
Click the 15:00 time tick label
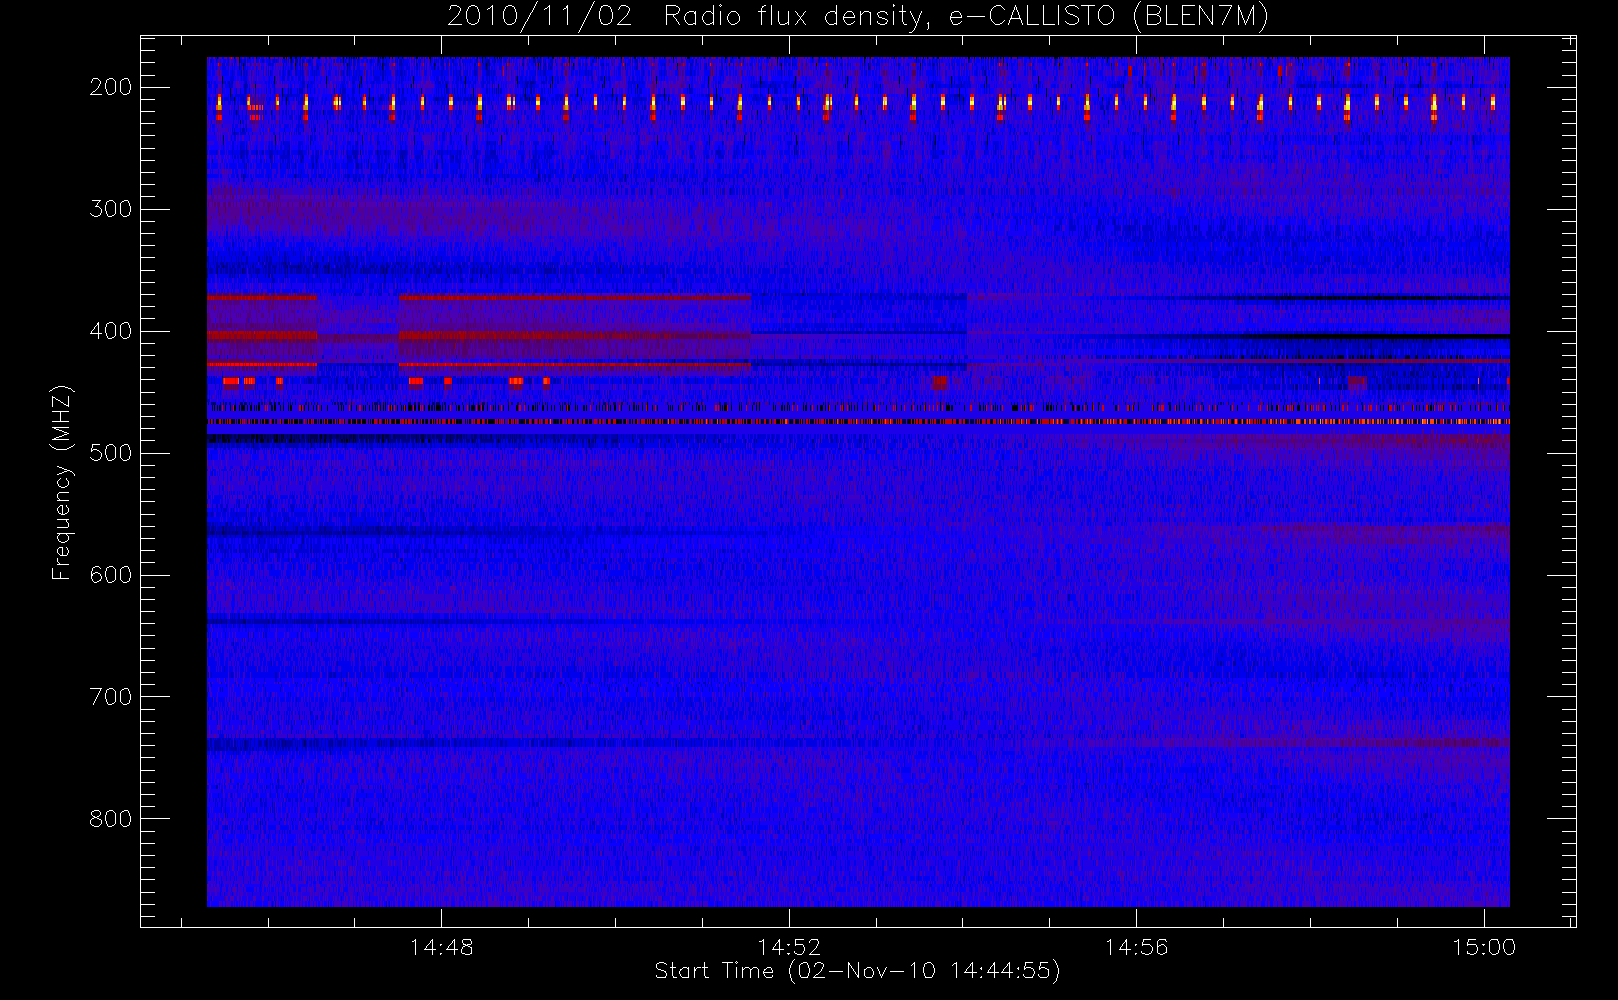[x=1484, y=947]
